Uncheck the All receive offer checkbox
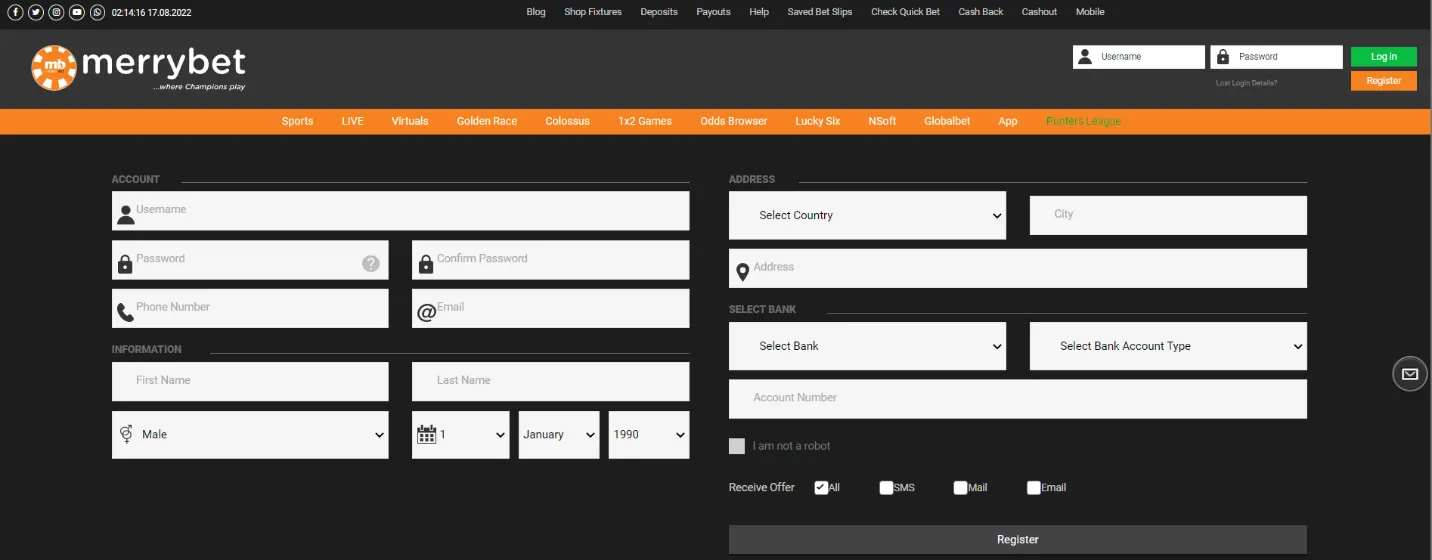The image size is (1432, 560). point(821,488)
